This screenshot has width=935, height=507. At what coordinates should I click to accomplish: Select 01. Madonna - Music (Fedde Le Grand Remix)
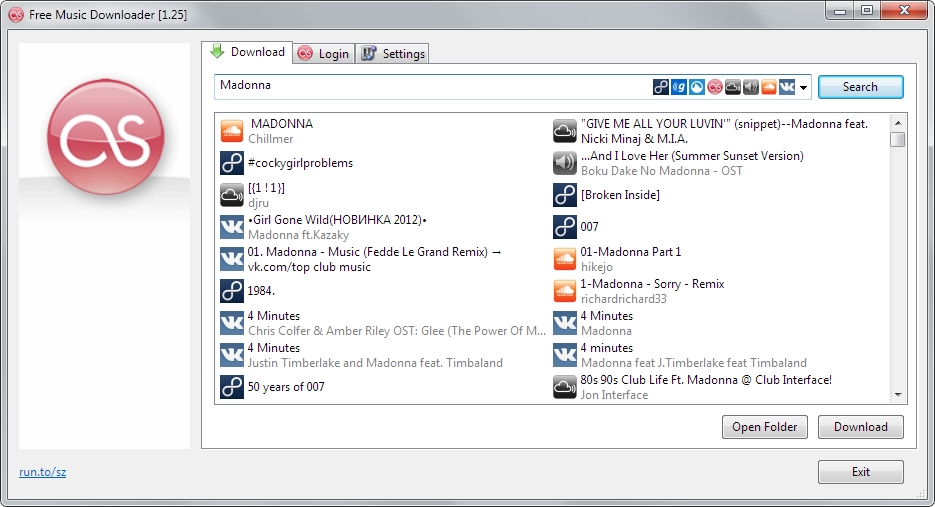[x=374, y=259]
